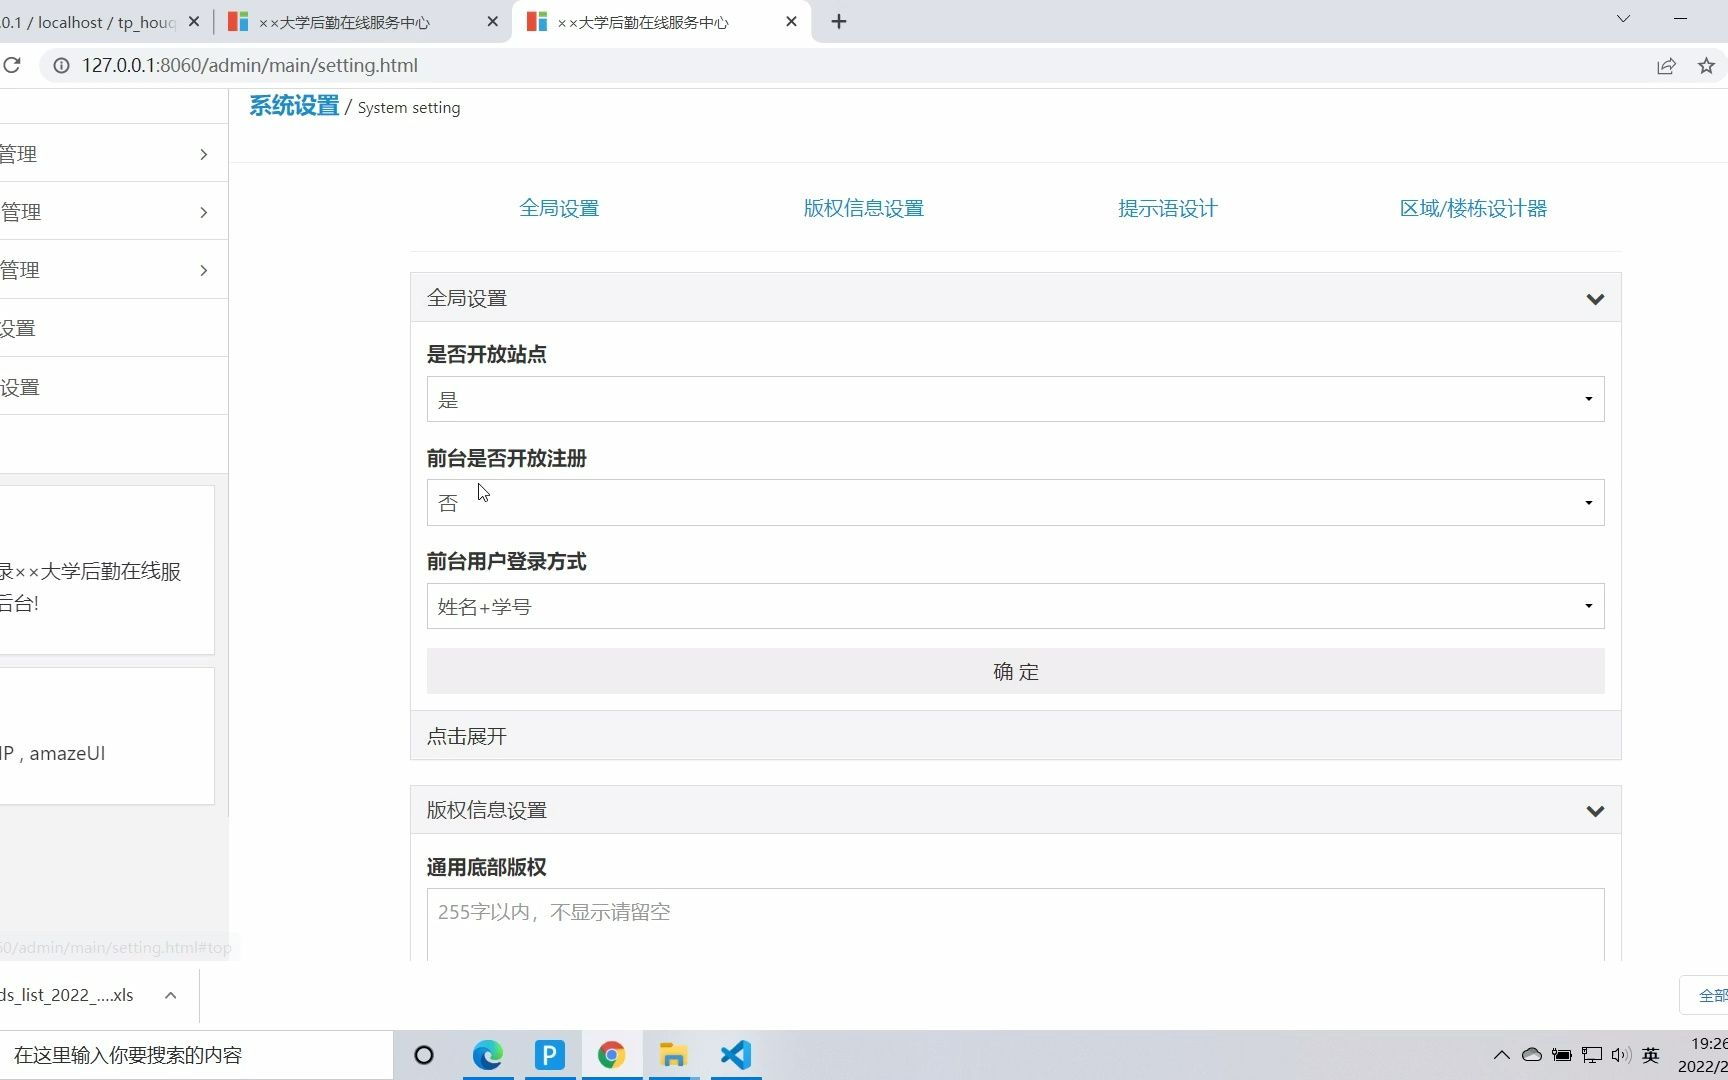Click the 点击展开 bar
Screen dimensions: 1728x1080
1015,736
